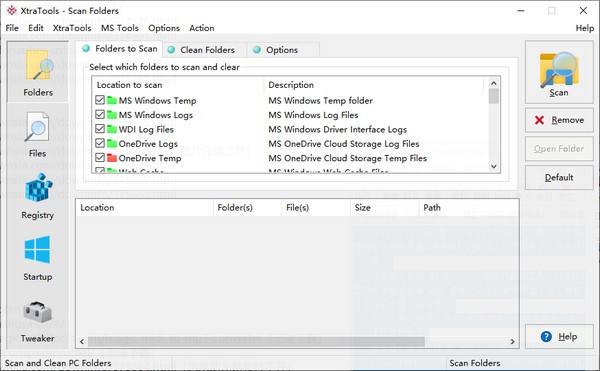This screenshot has height=371, width=600.
Task: Click the horizontal scrollbar thumb in results
Action: pos(256,342)
